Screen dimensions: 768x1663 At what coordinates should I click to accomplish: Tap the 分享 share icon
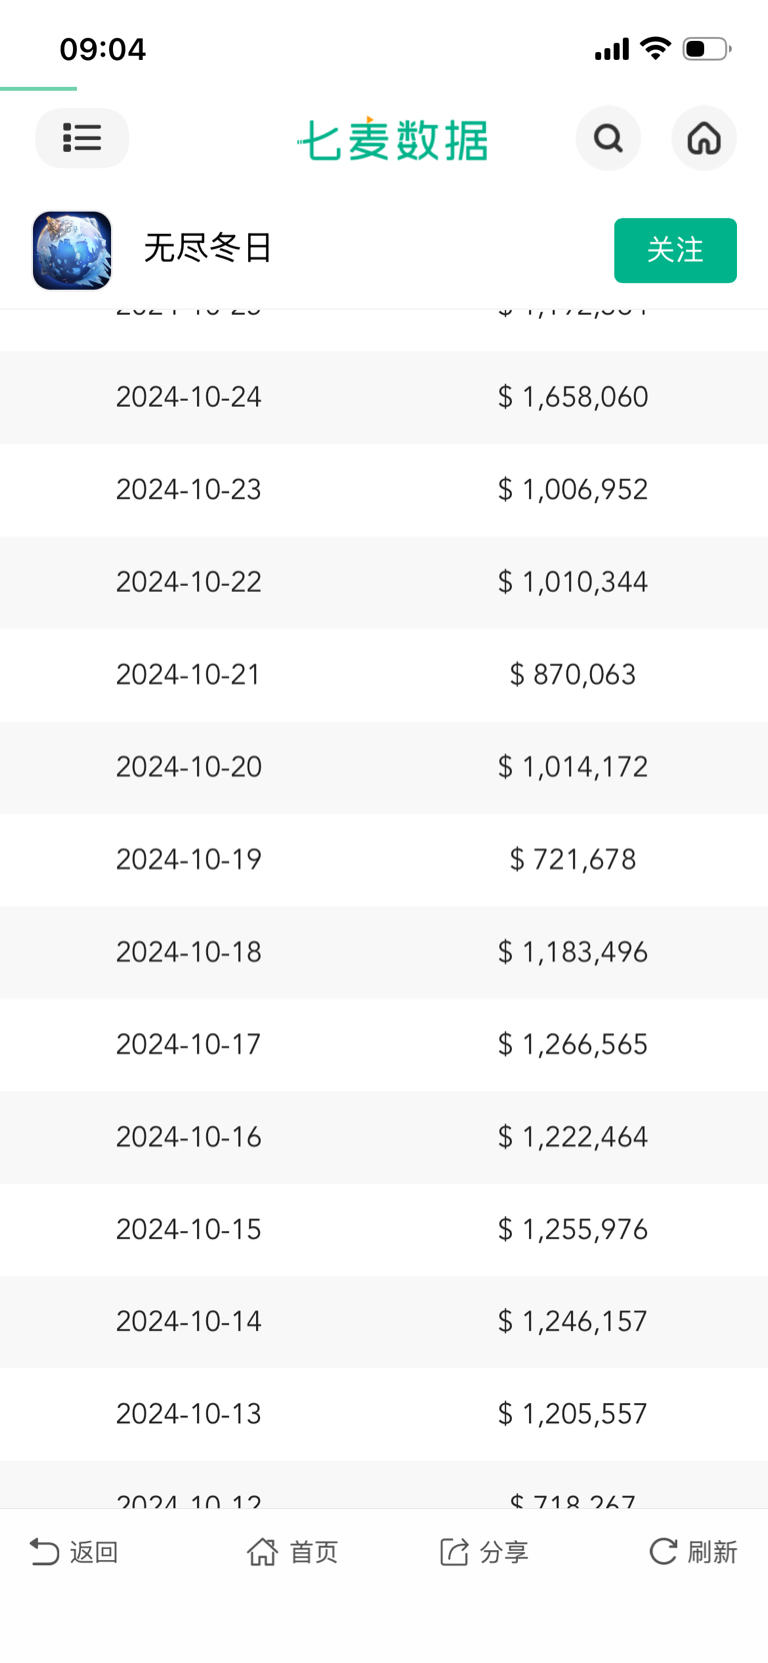click(454, 1551)
